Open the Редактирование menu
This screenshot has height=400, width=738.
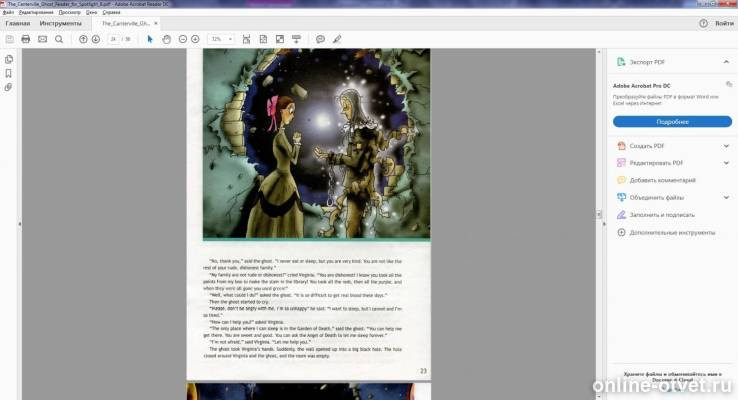(36, 13)
